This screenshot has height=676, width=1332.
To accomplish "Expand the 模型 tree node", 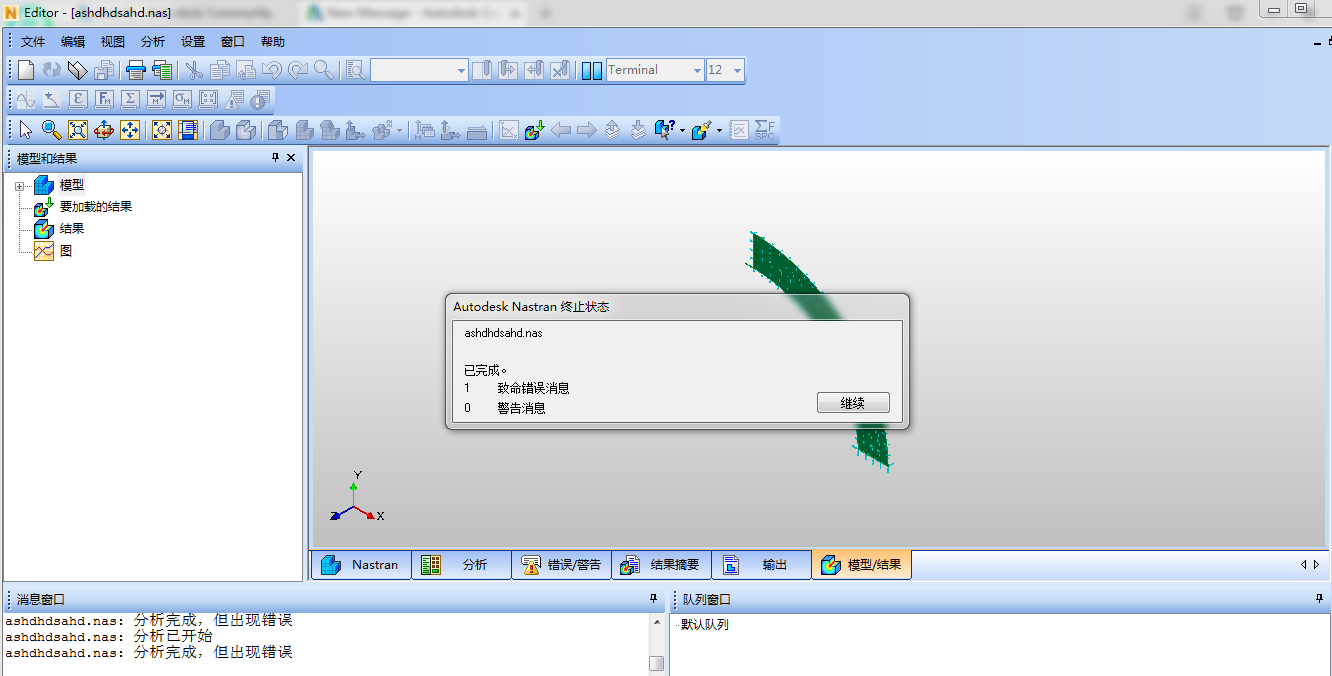I will pos(21,184).
